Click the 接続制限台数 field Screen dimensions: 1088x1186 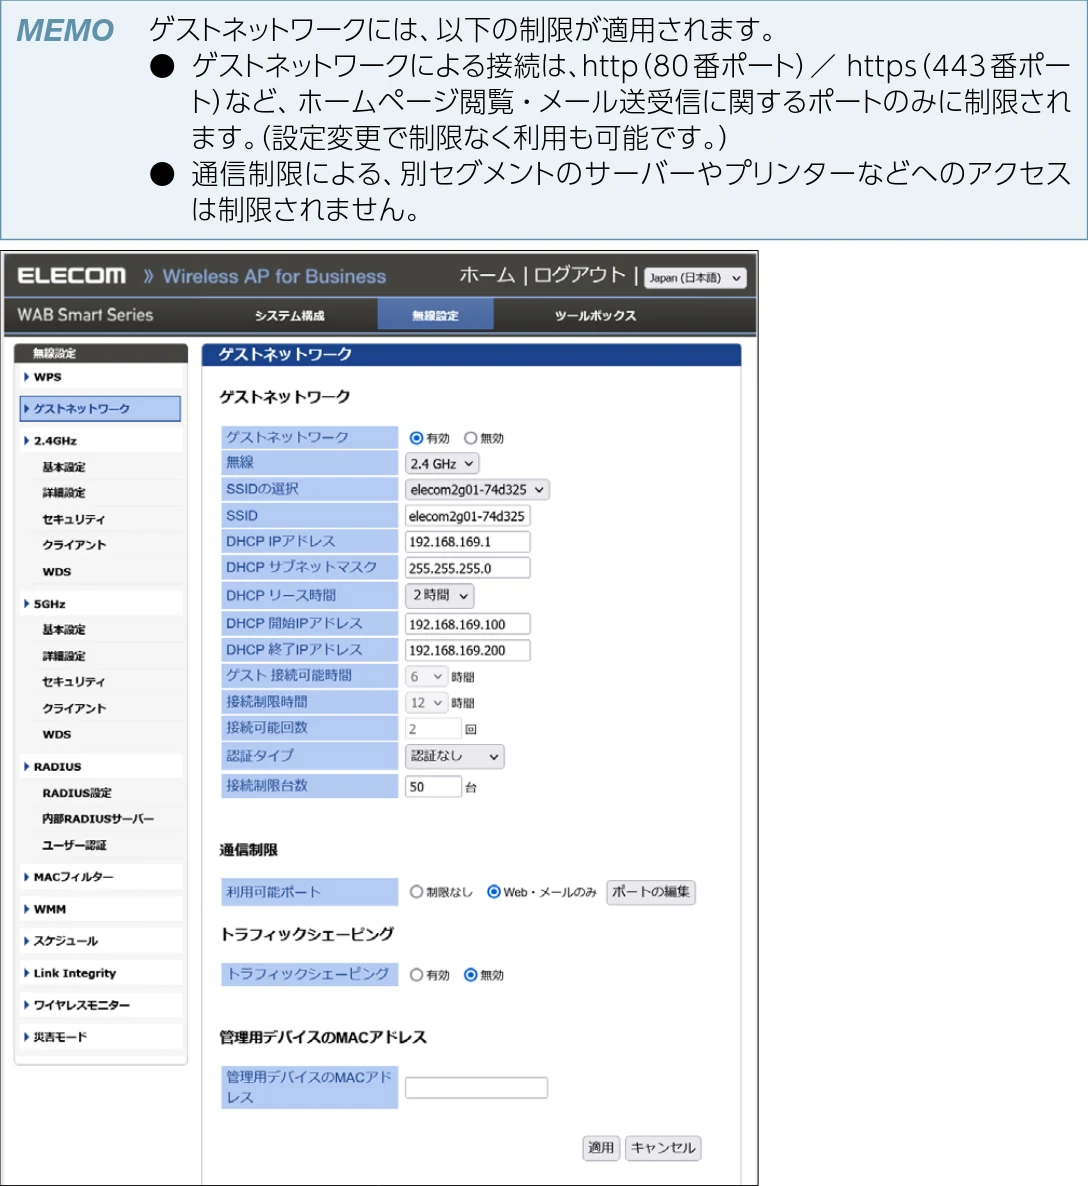click(x=433, y=787)
